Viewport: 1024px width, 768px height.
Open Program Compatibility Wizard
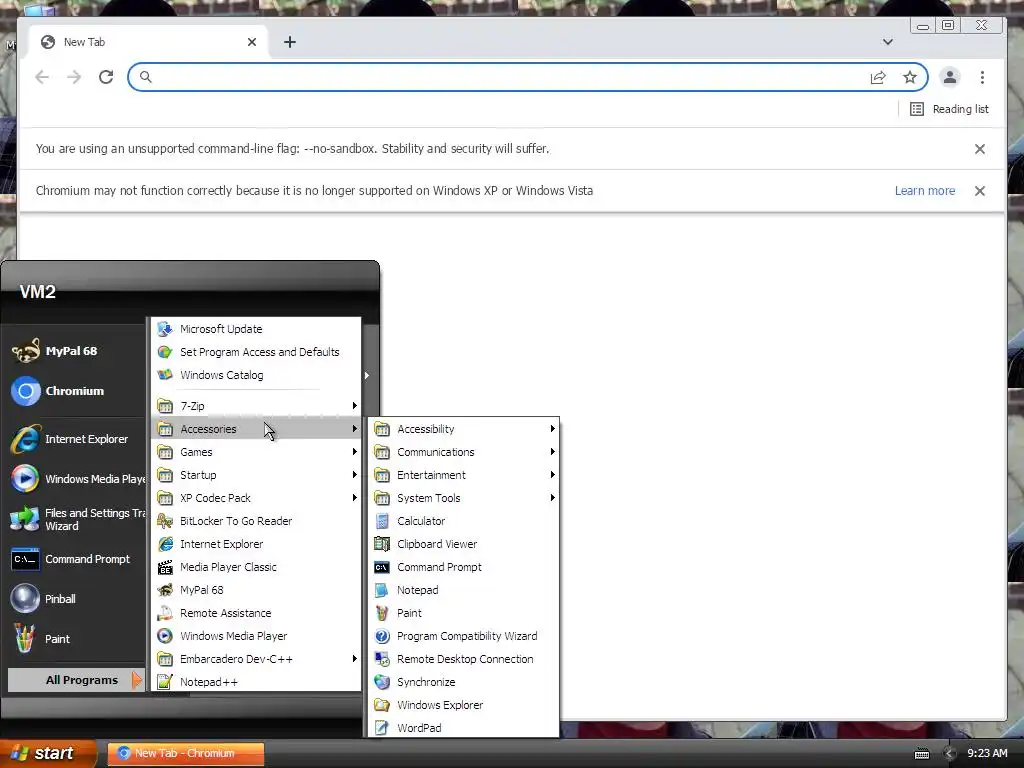[x=464, y=636]
